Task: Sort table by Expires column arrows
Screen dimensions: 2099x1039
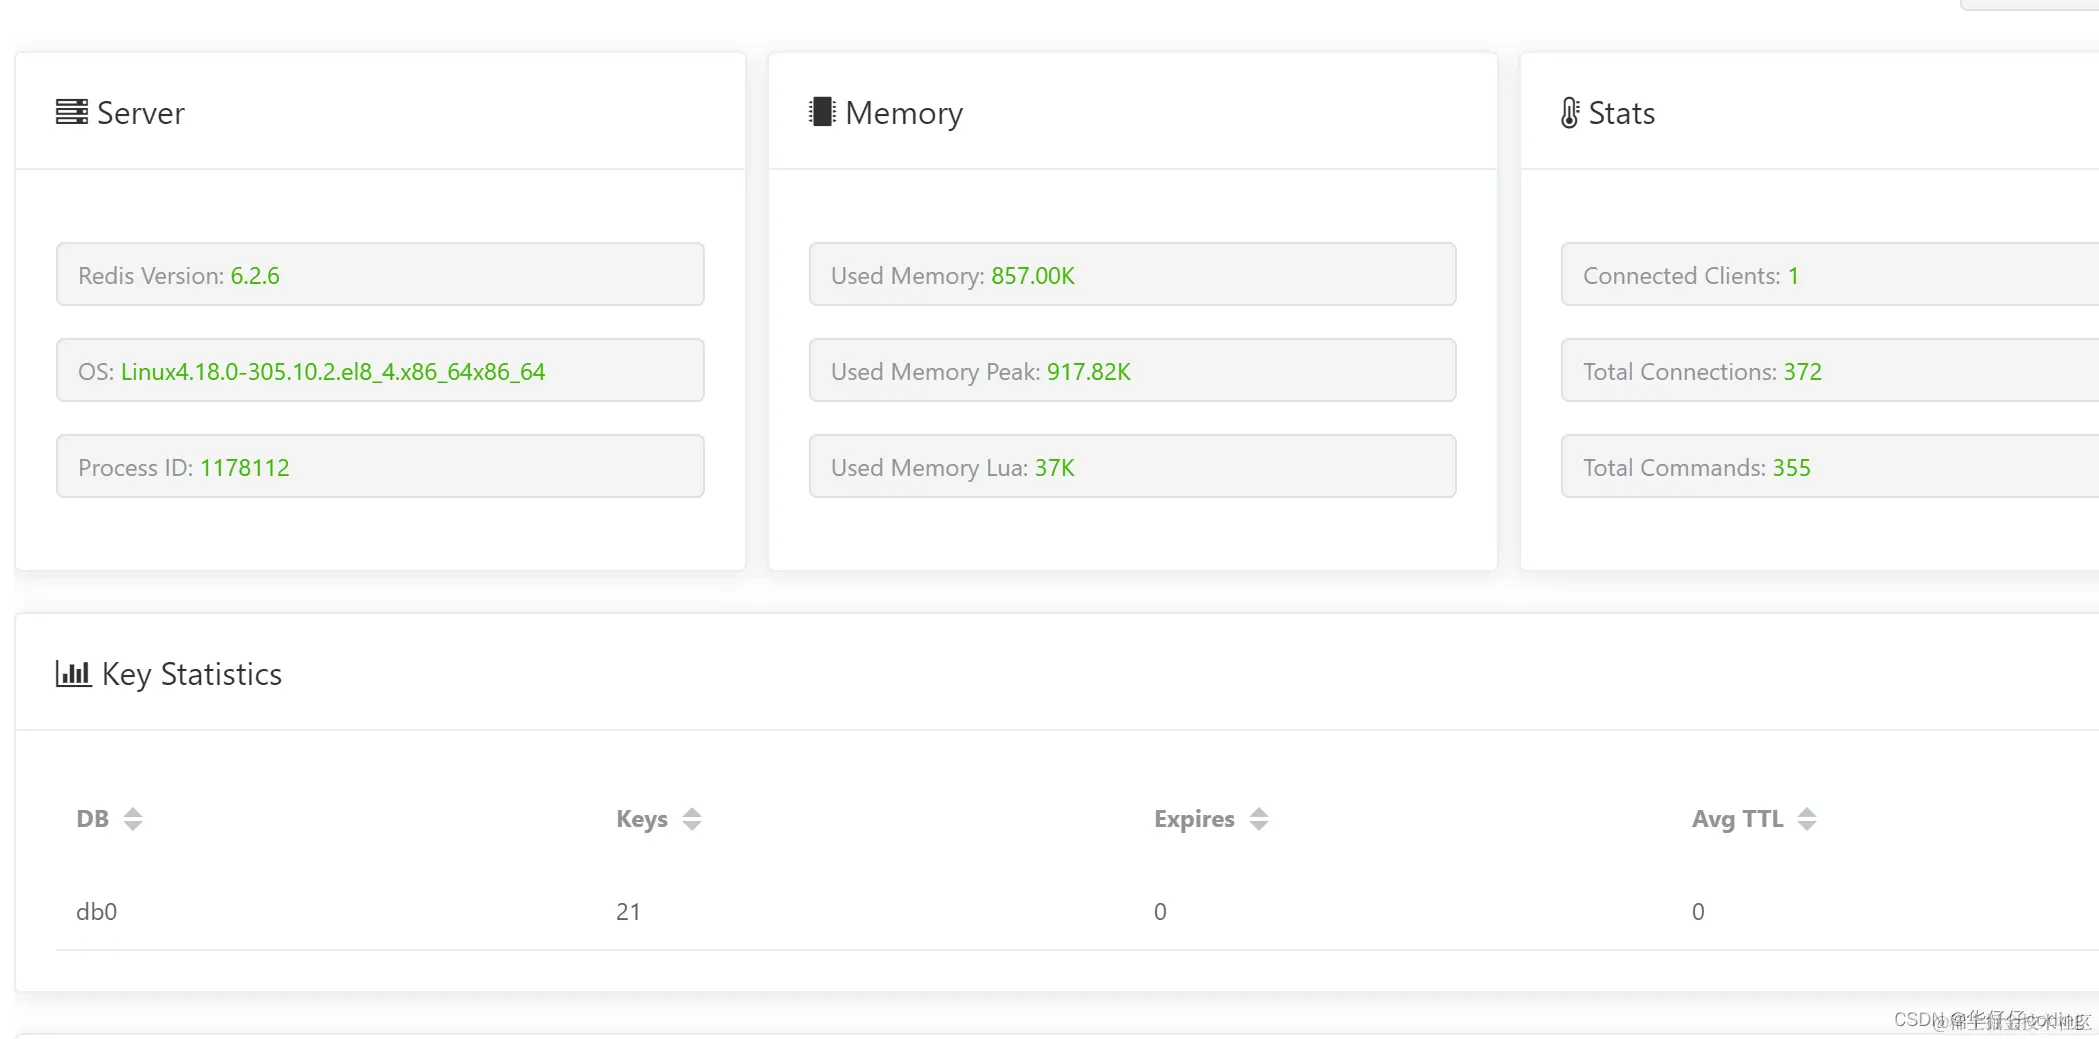Action: point(1259,819)
